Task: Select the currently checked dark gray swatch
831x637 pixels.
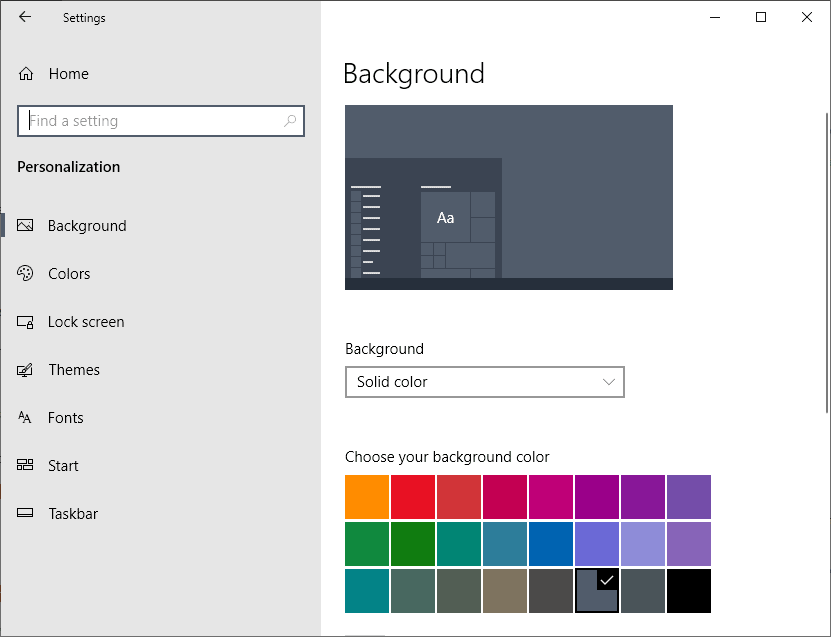Action: (596, 591)
